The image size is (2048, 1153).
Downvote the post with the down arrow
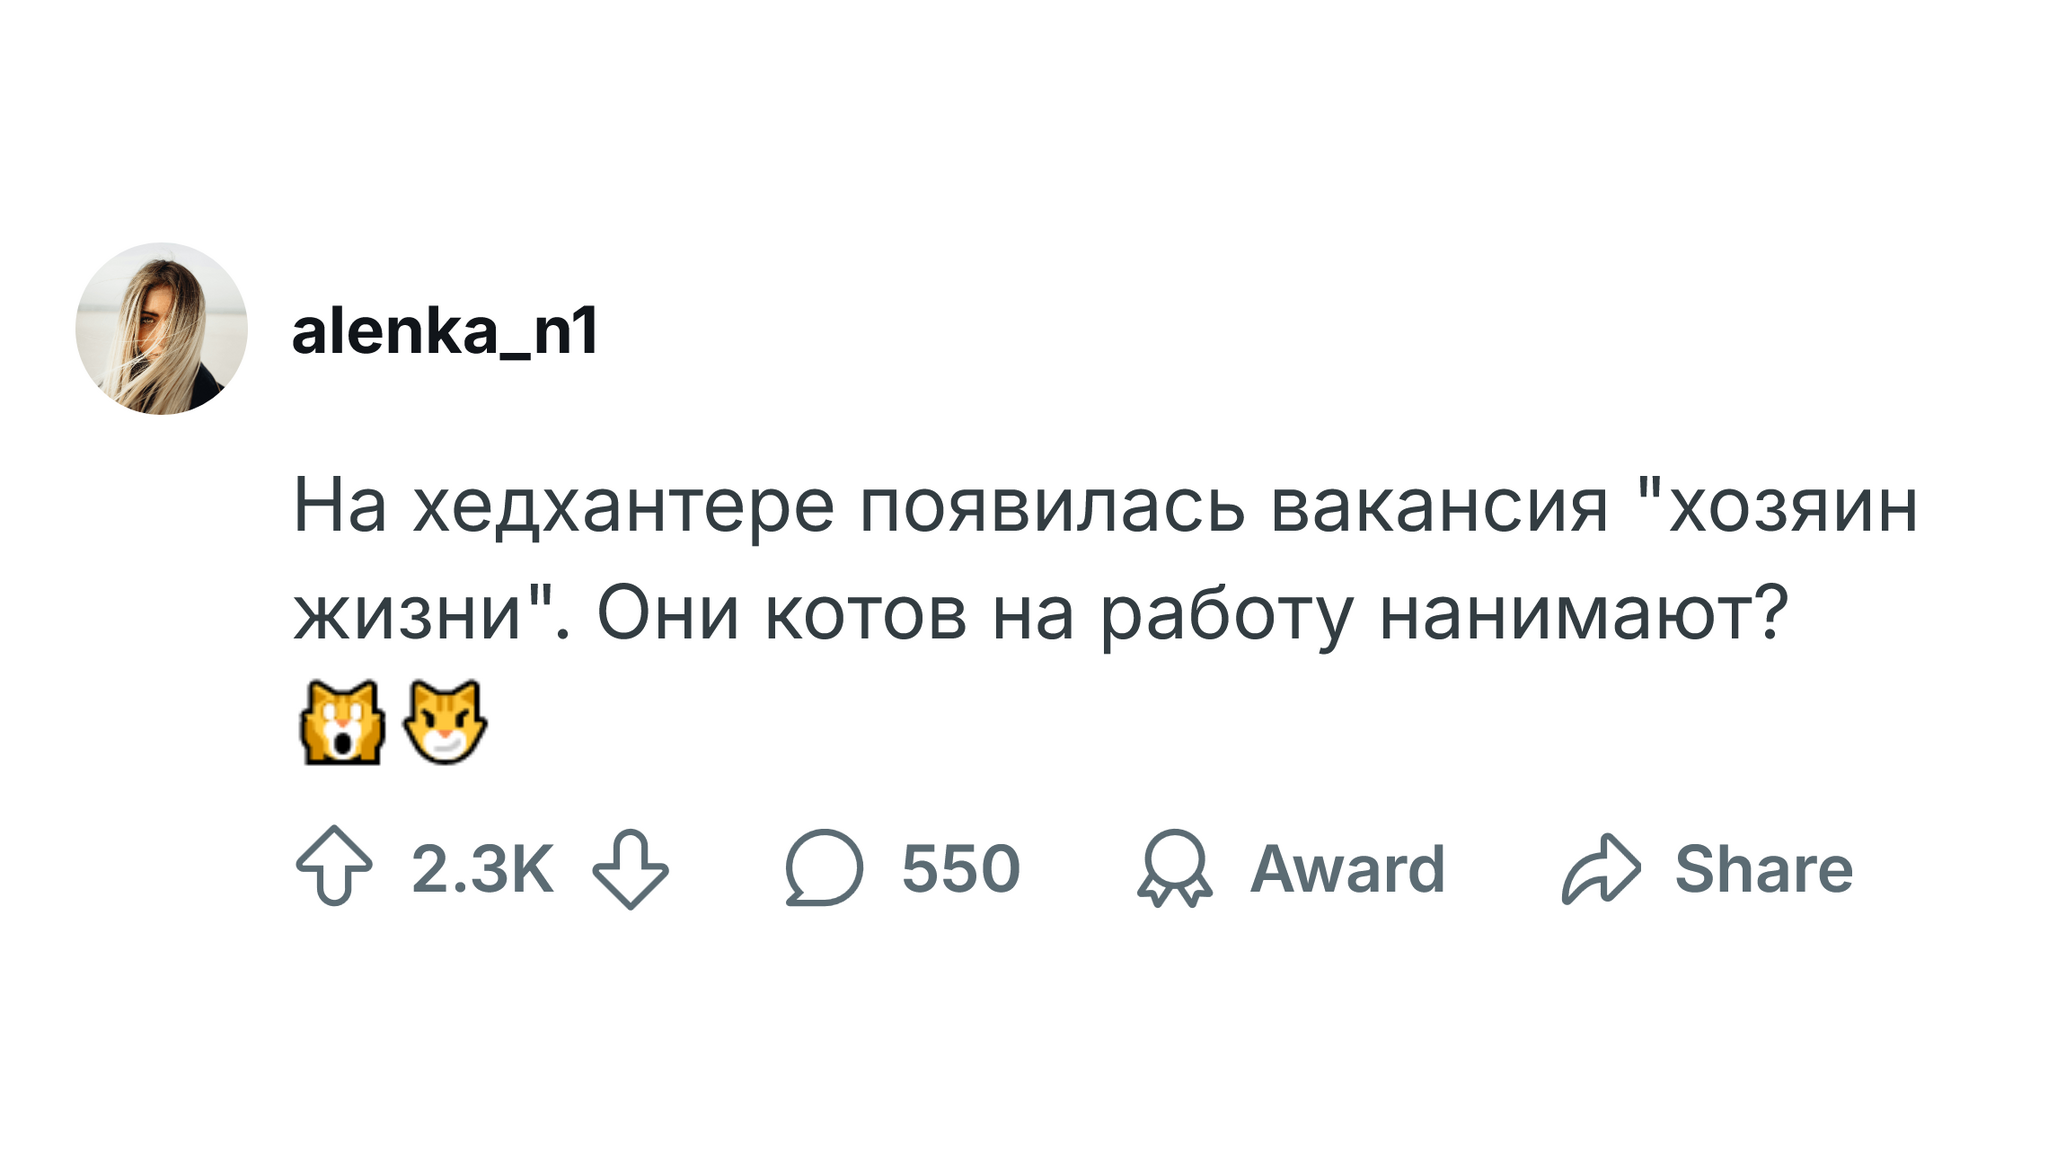pos(630,868)
